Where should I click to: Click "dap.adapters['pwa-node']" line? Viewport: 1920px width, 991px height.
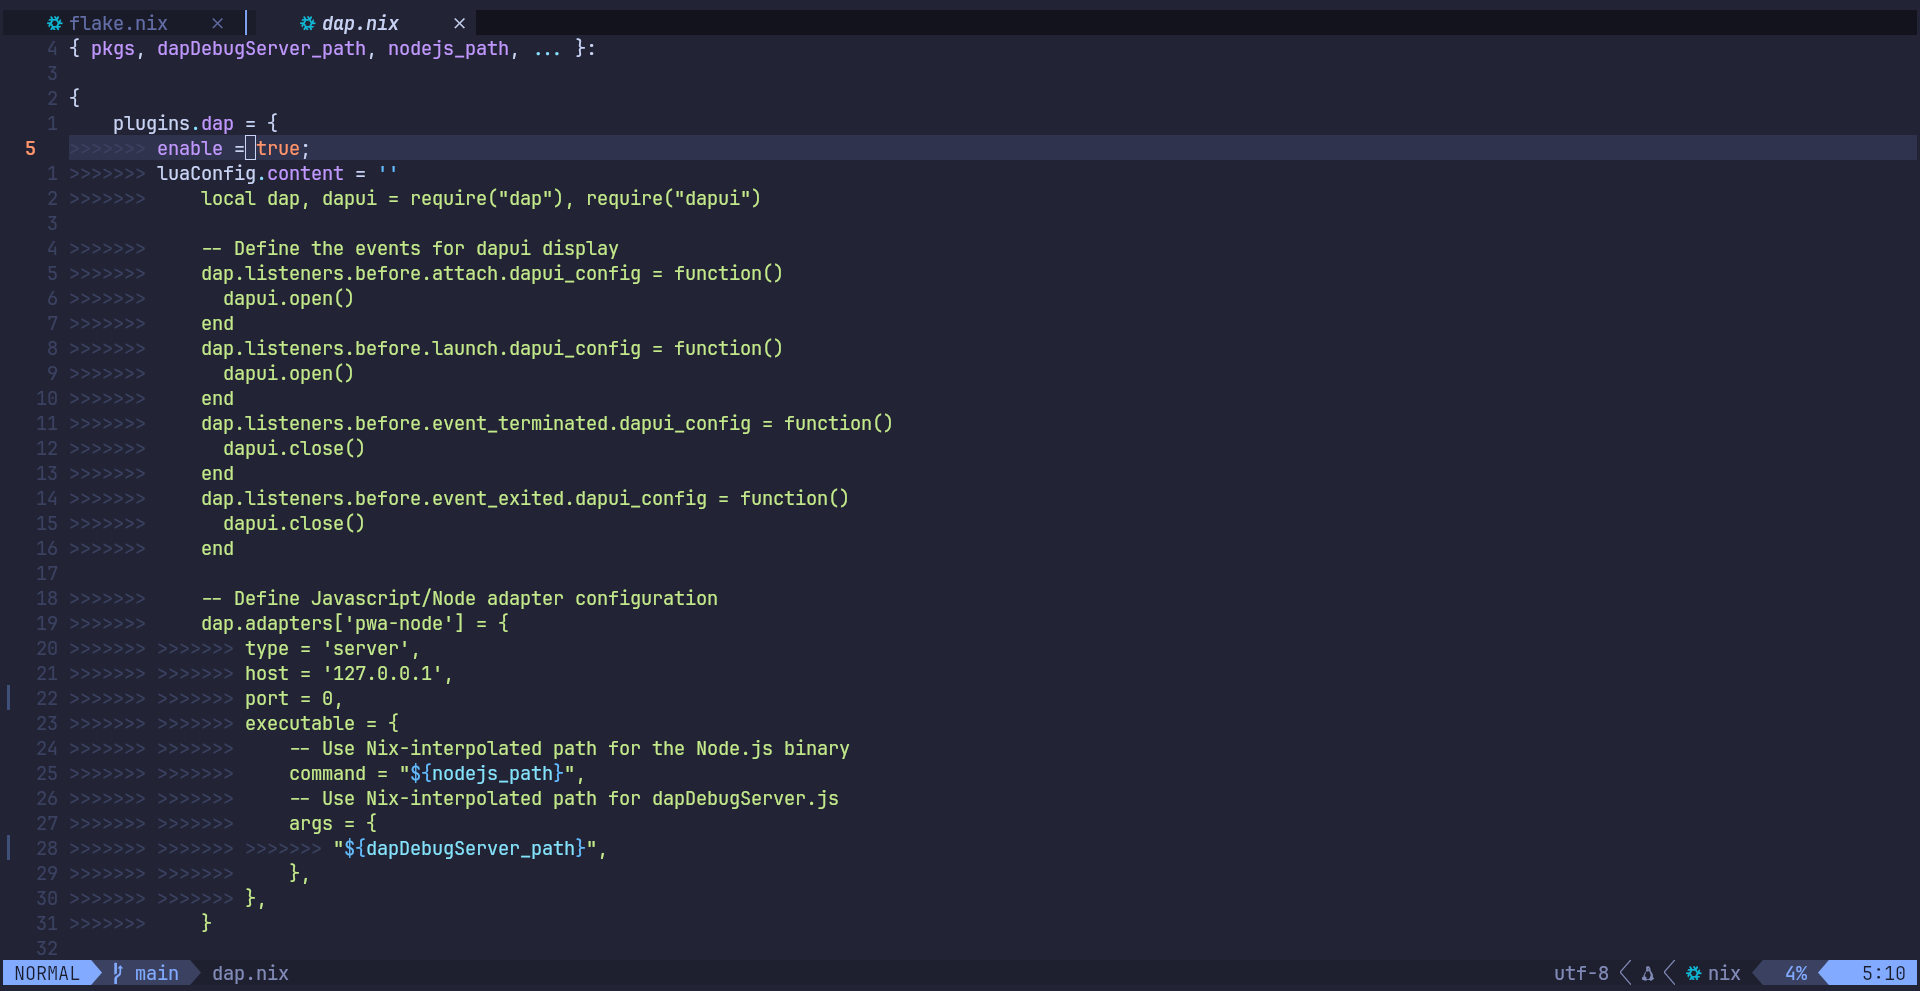pos(355,623)
